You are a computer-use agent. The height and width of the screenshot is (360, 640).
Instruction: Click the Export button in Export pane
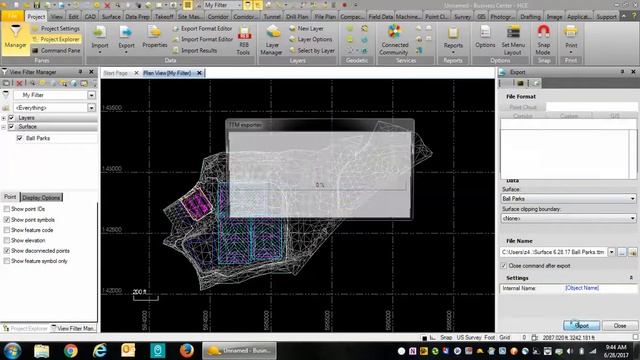point(582,326)
